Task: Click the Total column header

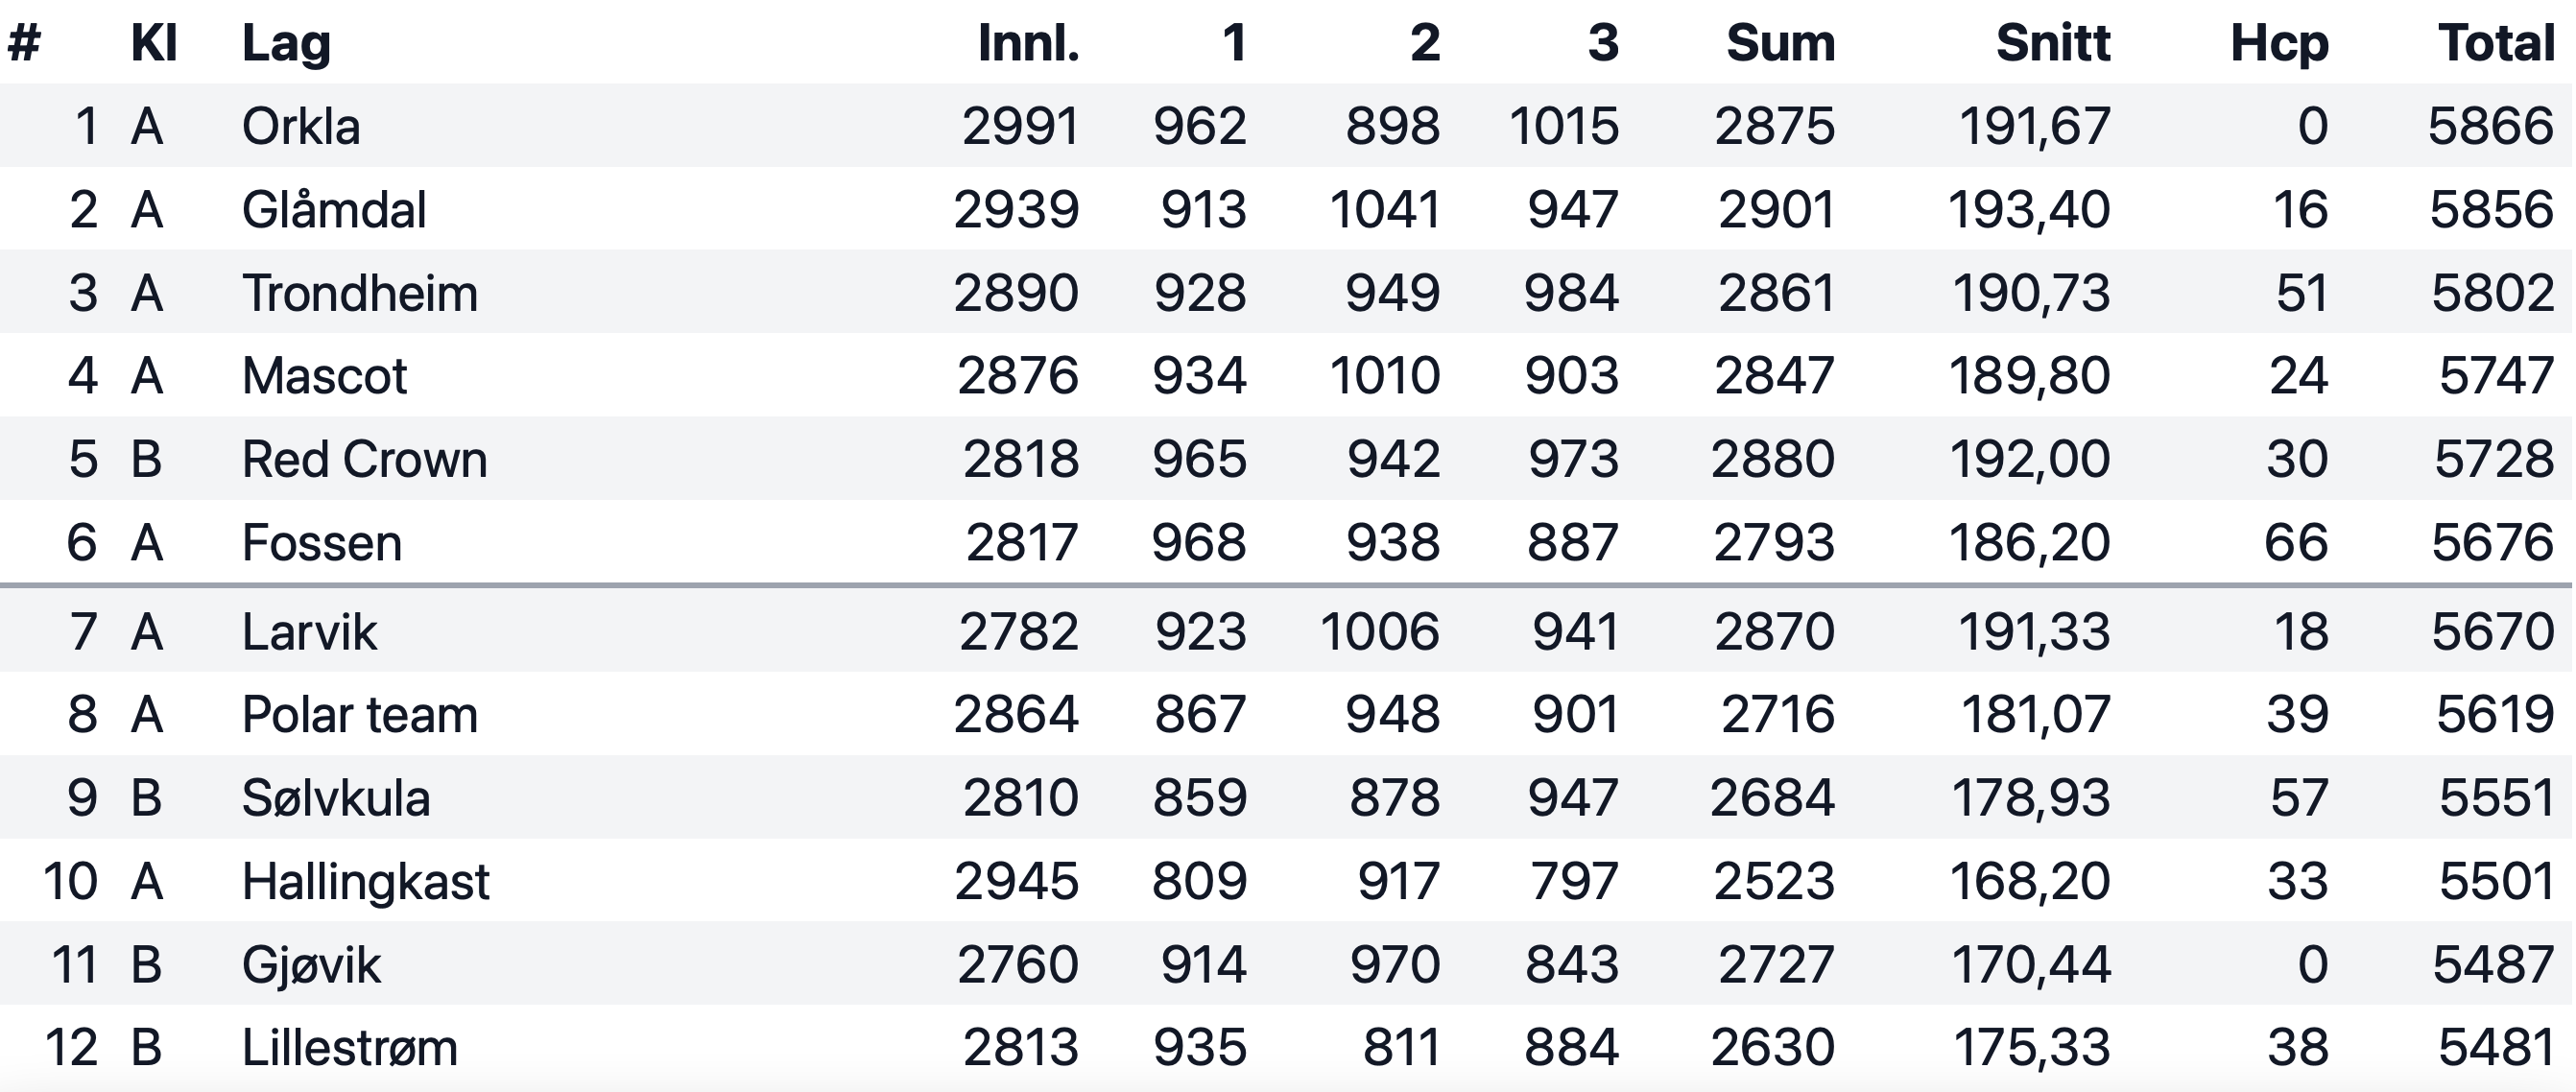Action: pos(2496,43)
